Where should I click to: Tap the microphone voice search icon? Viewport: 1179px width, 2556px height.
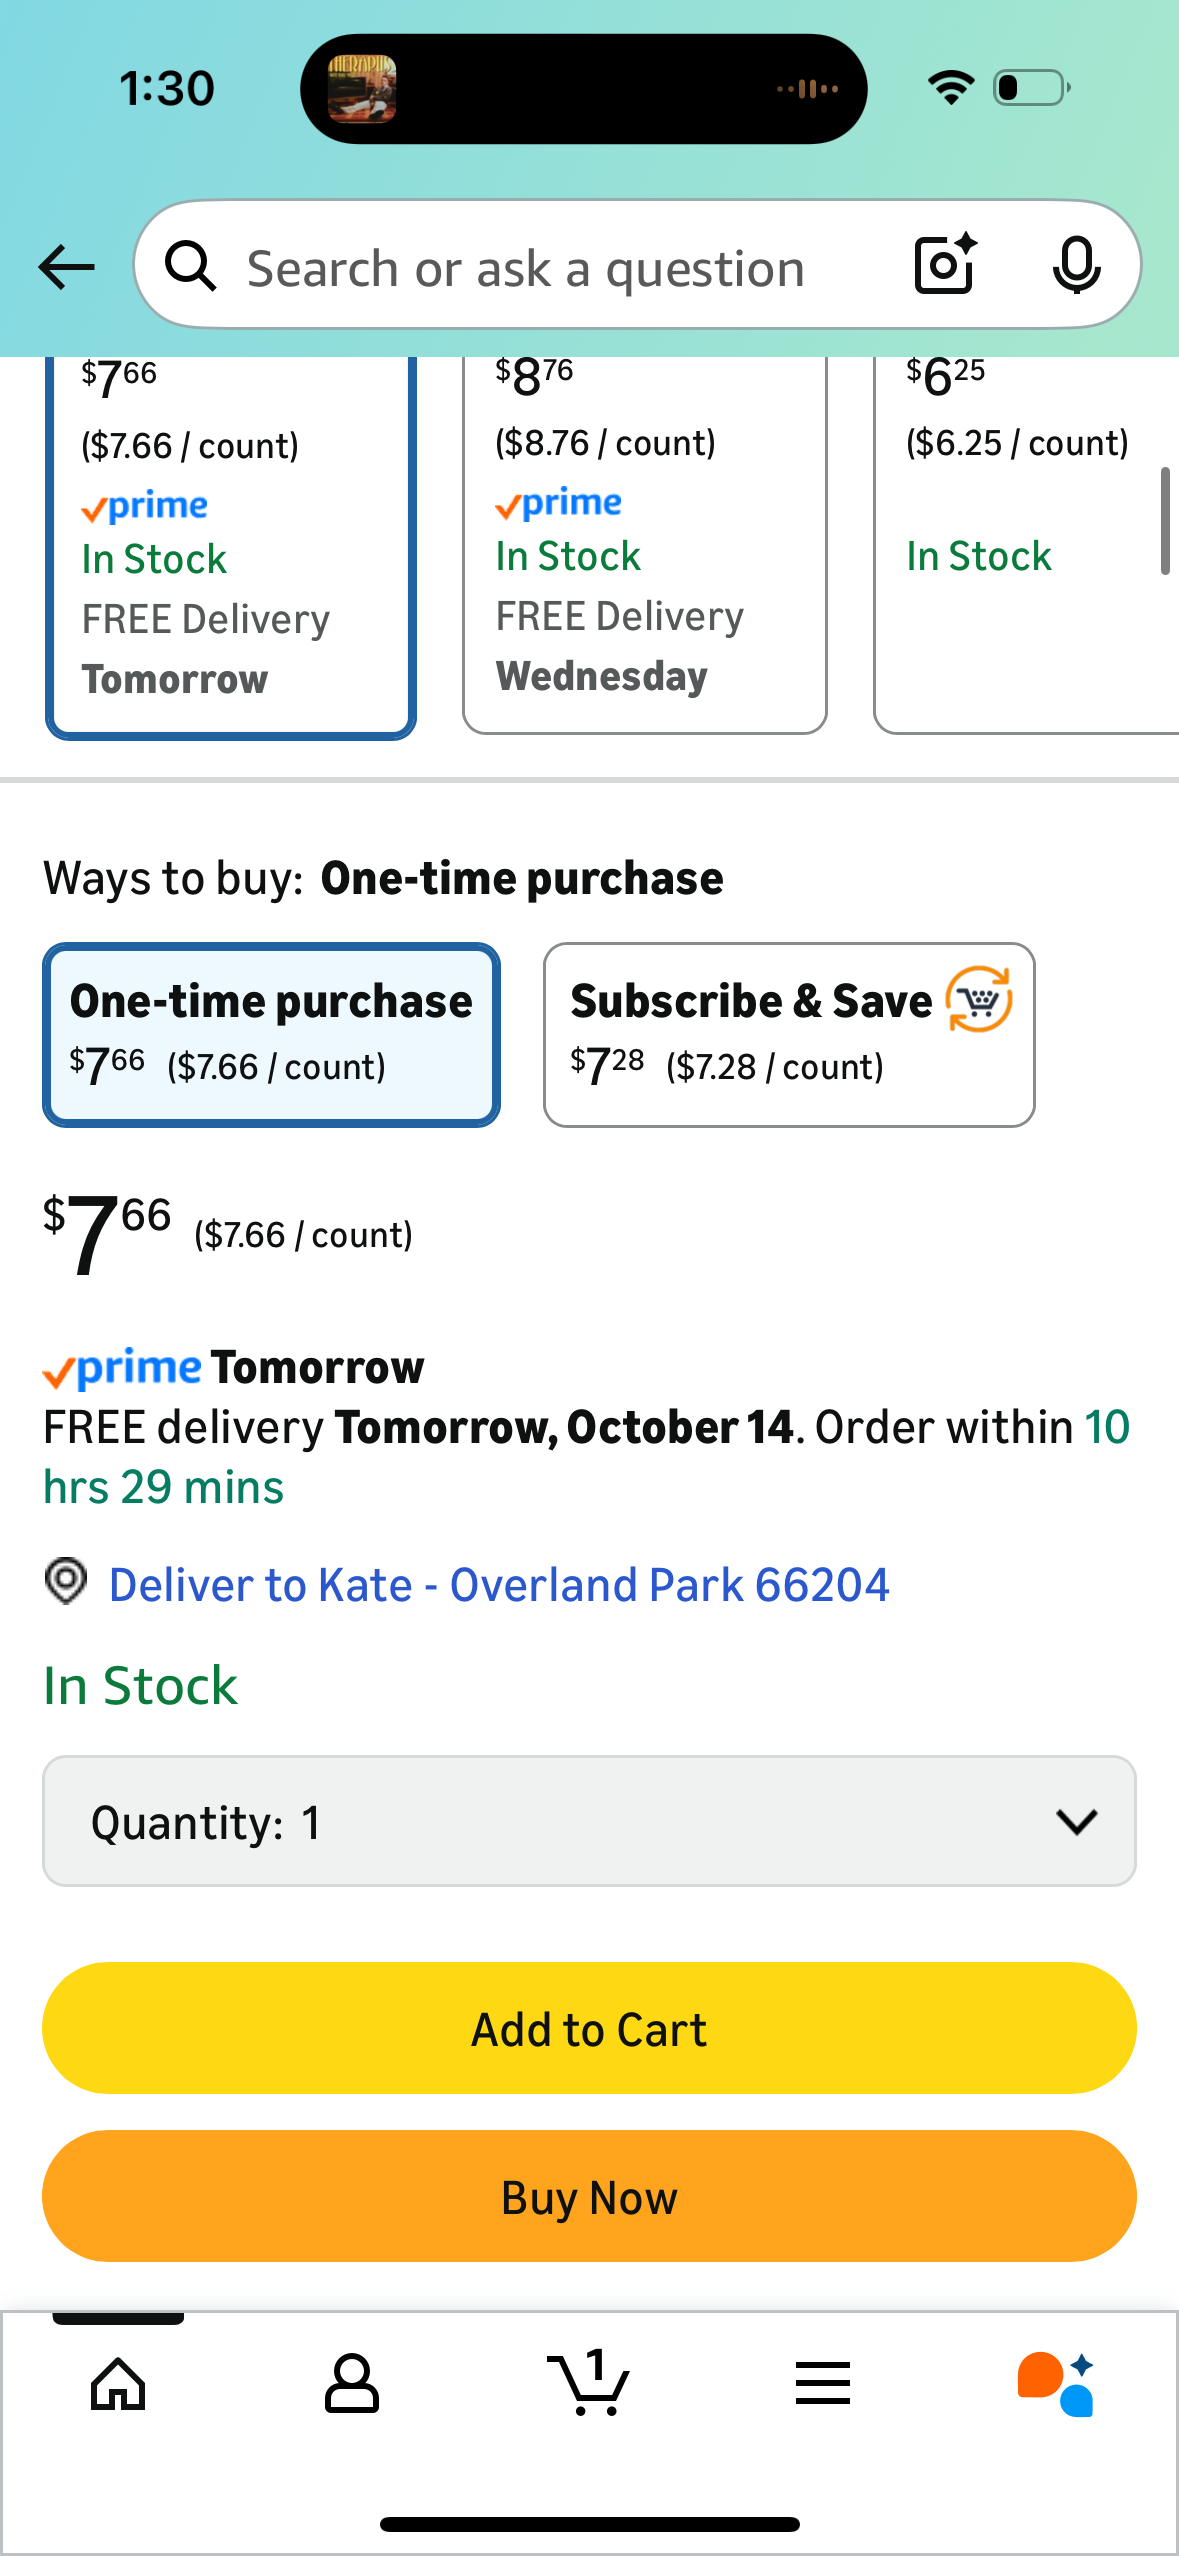pyautogui.click(x=1076, y=266)
